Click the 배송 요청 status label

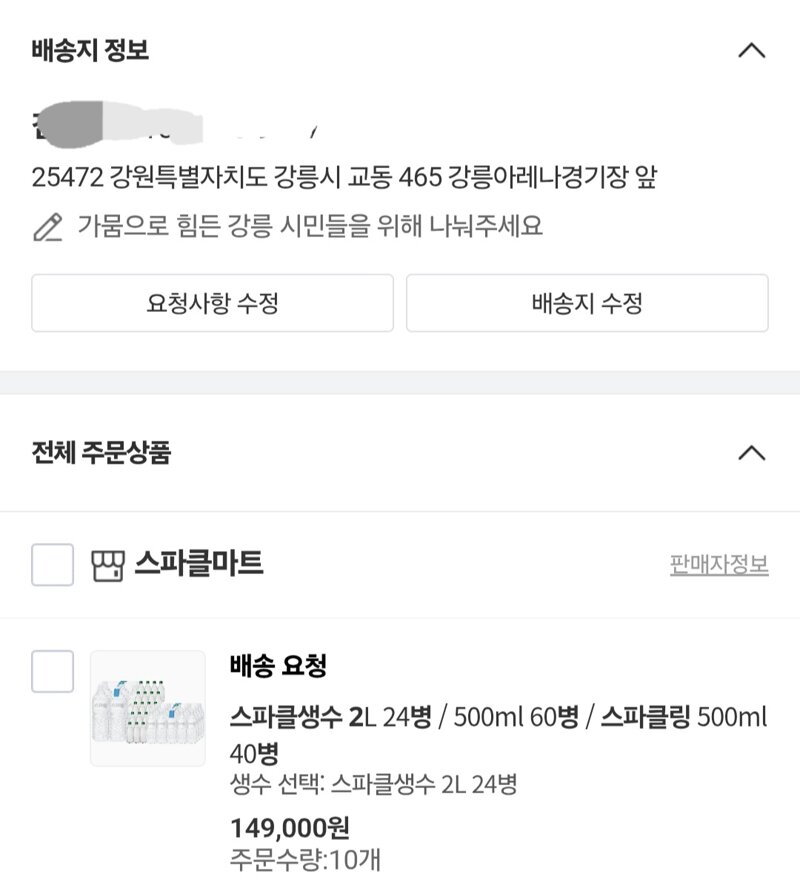tap(278, 665)
